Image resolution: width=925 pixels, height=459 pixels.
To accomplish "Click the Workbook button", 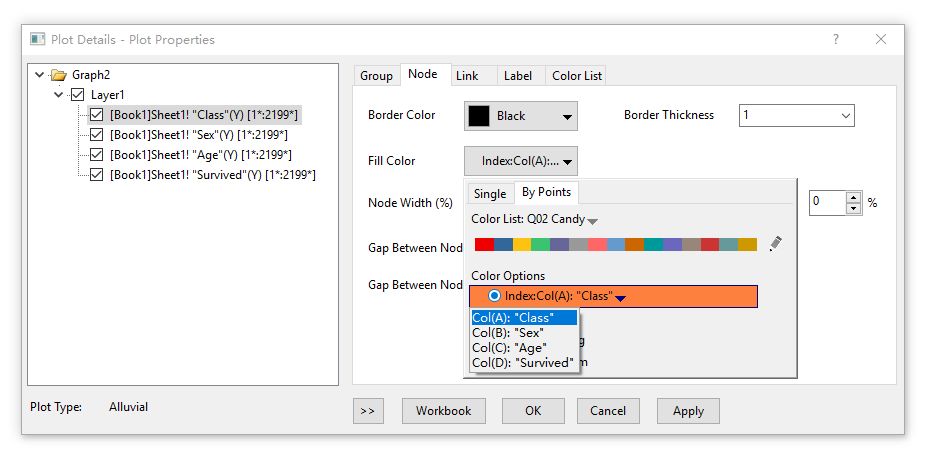I will [x=444, y=411].
